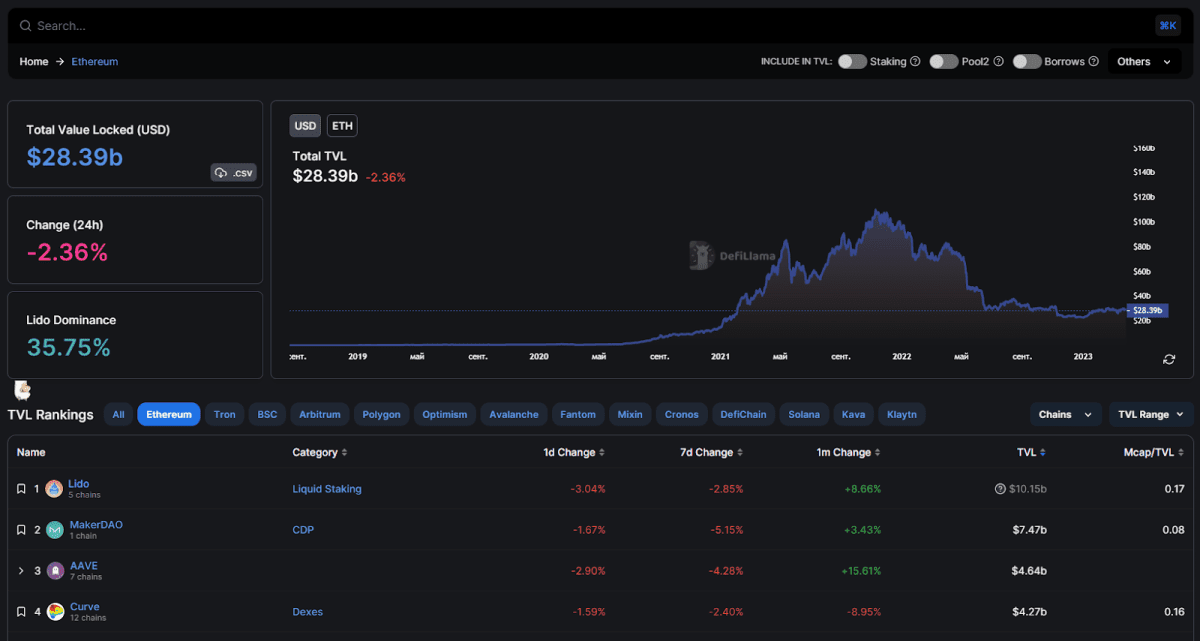This screenshot has width=1200, height=641.
Task: Enable the Pool2 toggle
Action: point(943,61)
